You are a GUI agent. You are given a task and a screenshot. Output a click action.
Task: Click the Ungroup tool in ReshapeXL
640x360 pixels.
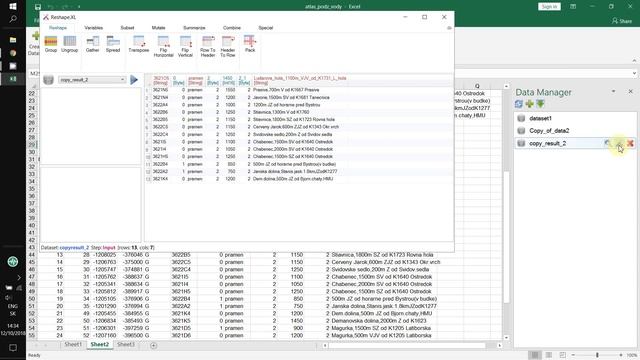[x=69, y=44]
